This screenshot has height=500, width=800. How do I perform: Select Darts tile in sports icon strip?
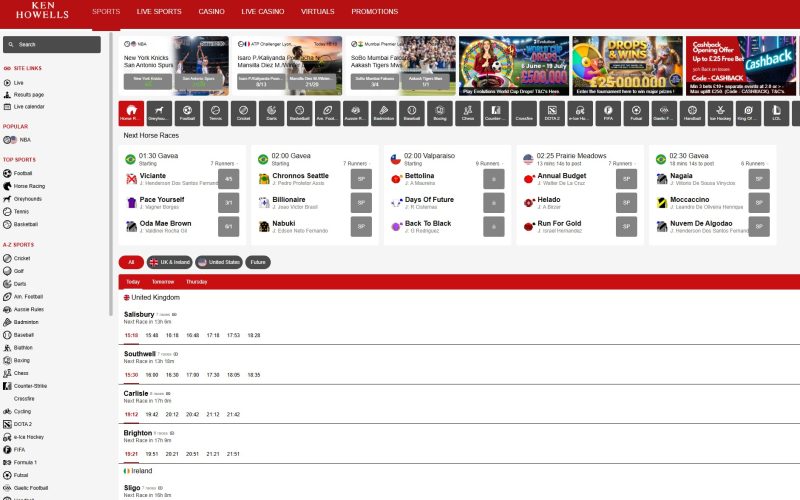point(271,113)
